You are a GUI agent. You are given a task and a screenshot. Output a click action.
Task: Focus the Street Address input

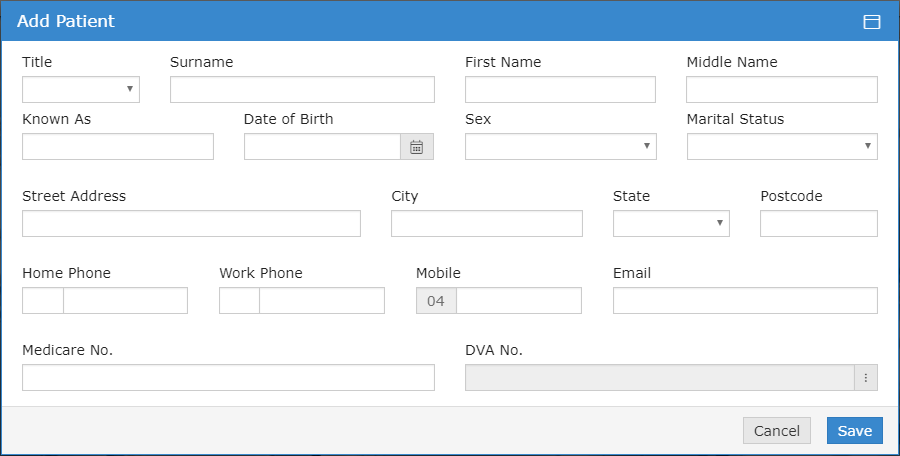pyautogui.click(x=191, y=224)
